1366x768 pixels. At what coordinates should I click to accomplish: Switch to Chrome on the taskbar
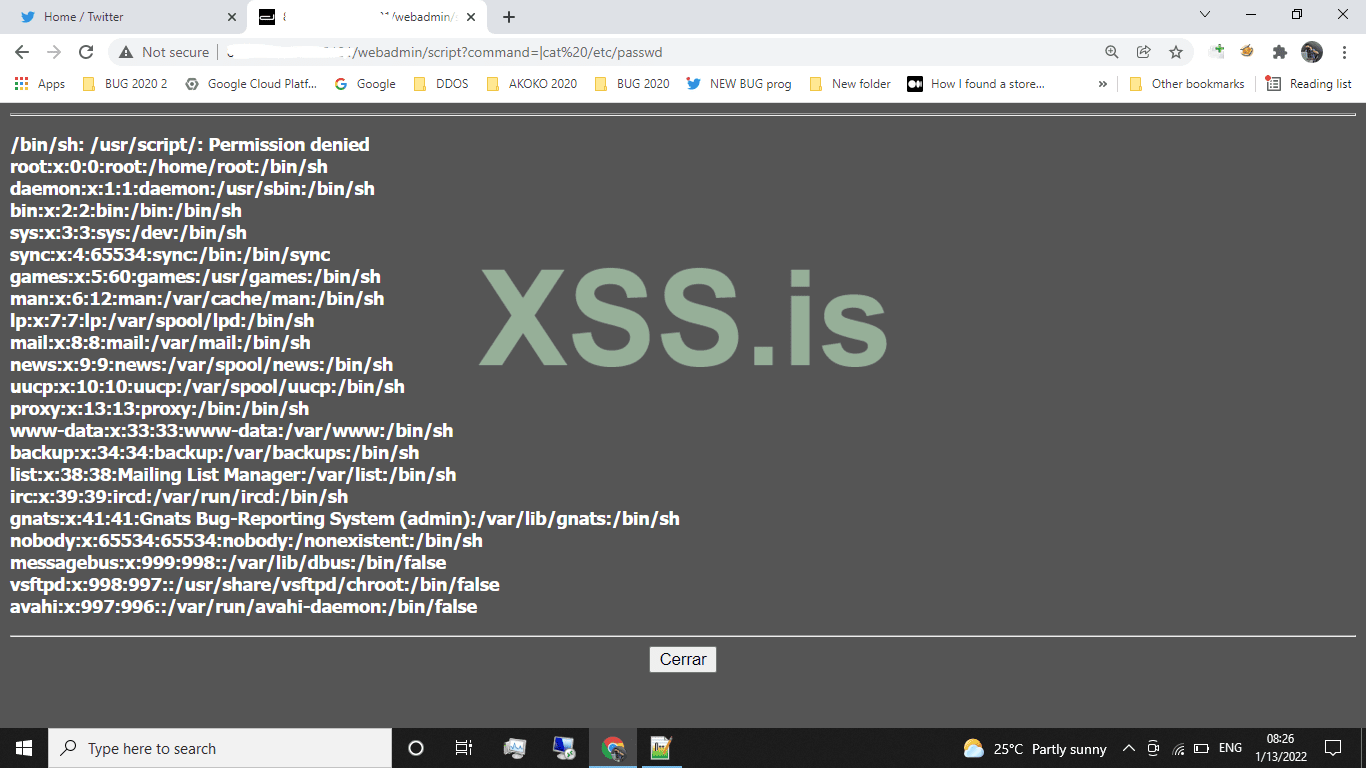pyautogui.click(x=613, y=748)
